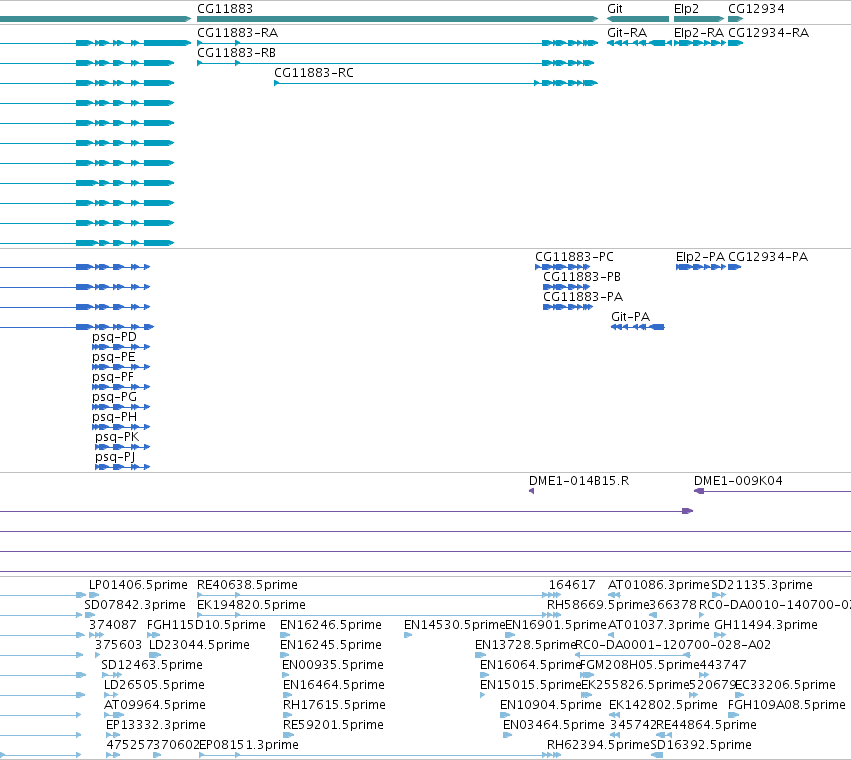Click the FGH109A08.5prime EST label
This screenshot has width=851, height=760.
(786, 706)
